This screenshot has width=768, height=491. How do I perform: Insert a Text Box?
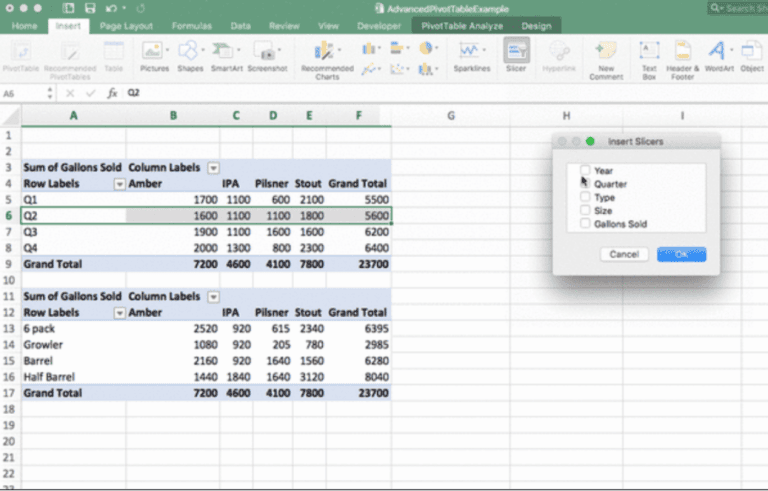point(649,54)
